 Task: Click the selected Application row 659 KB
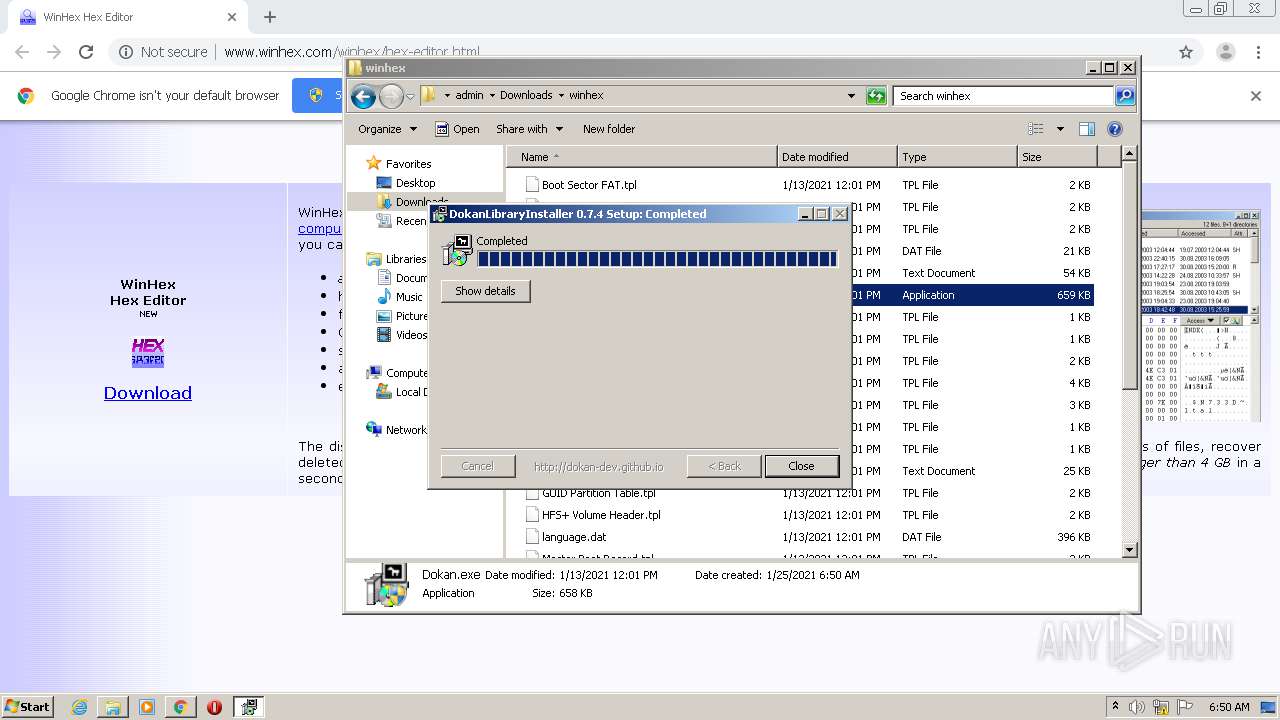[x=972, y=295]
